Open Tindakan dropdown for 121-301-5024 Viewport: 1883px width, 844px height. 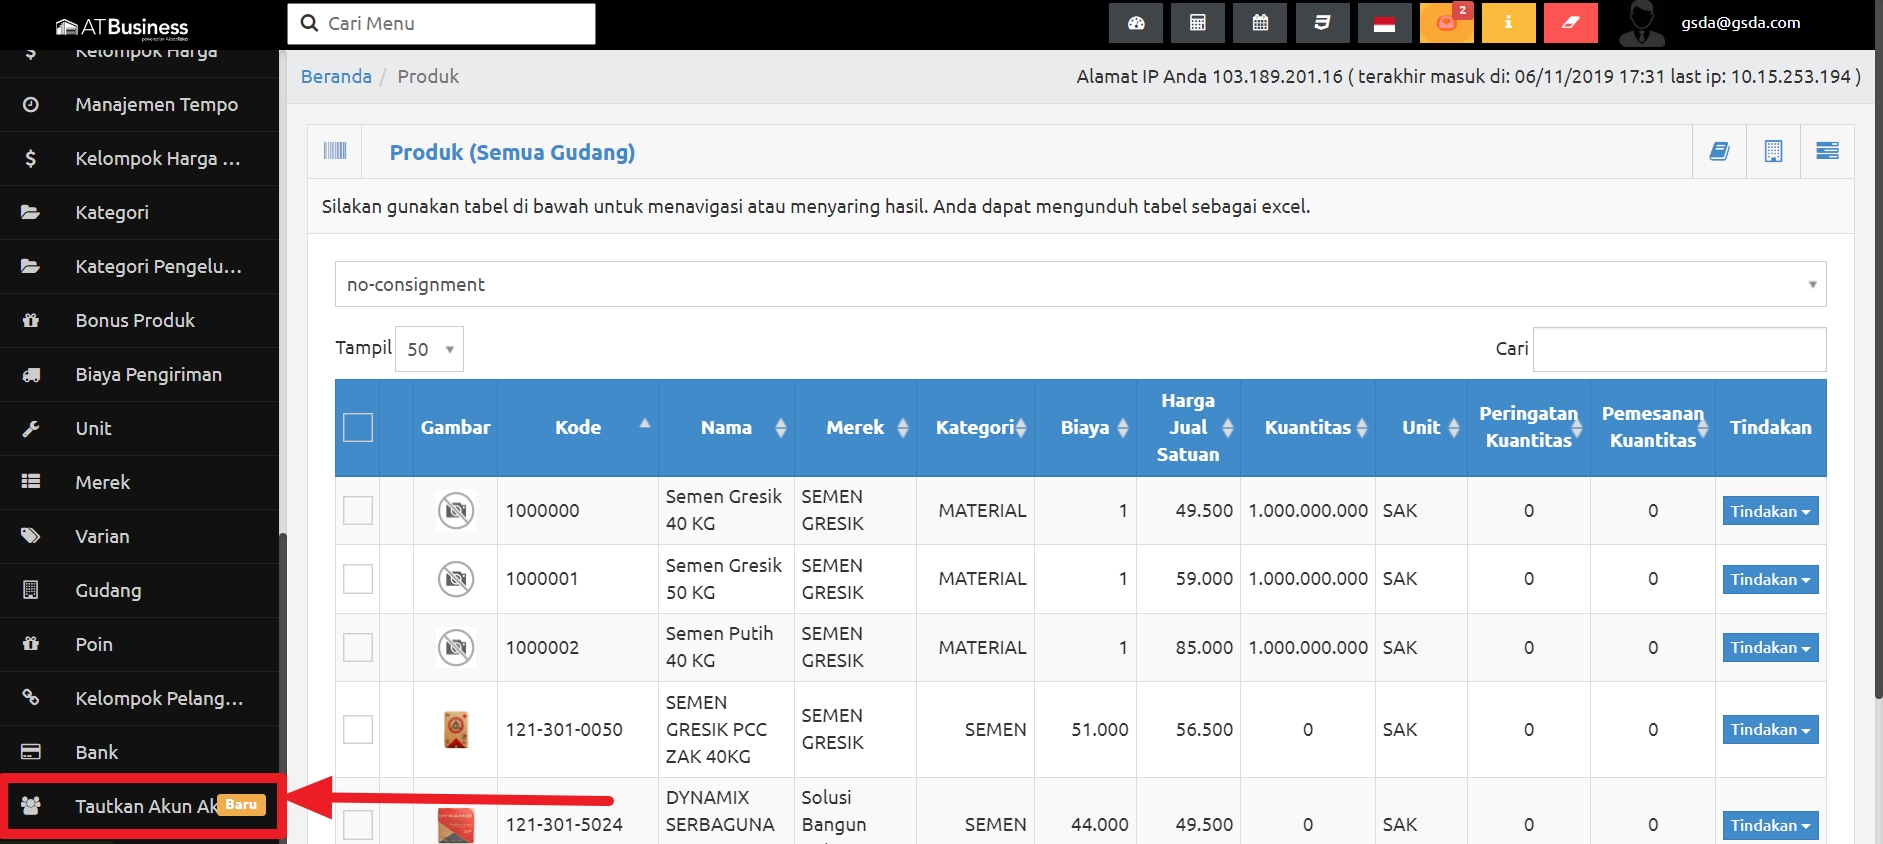pos(1770,825)
